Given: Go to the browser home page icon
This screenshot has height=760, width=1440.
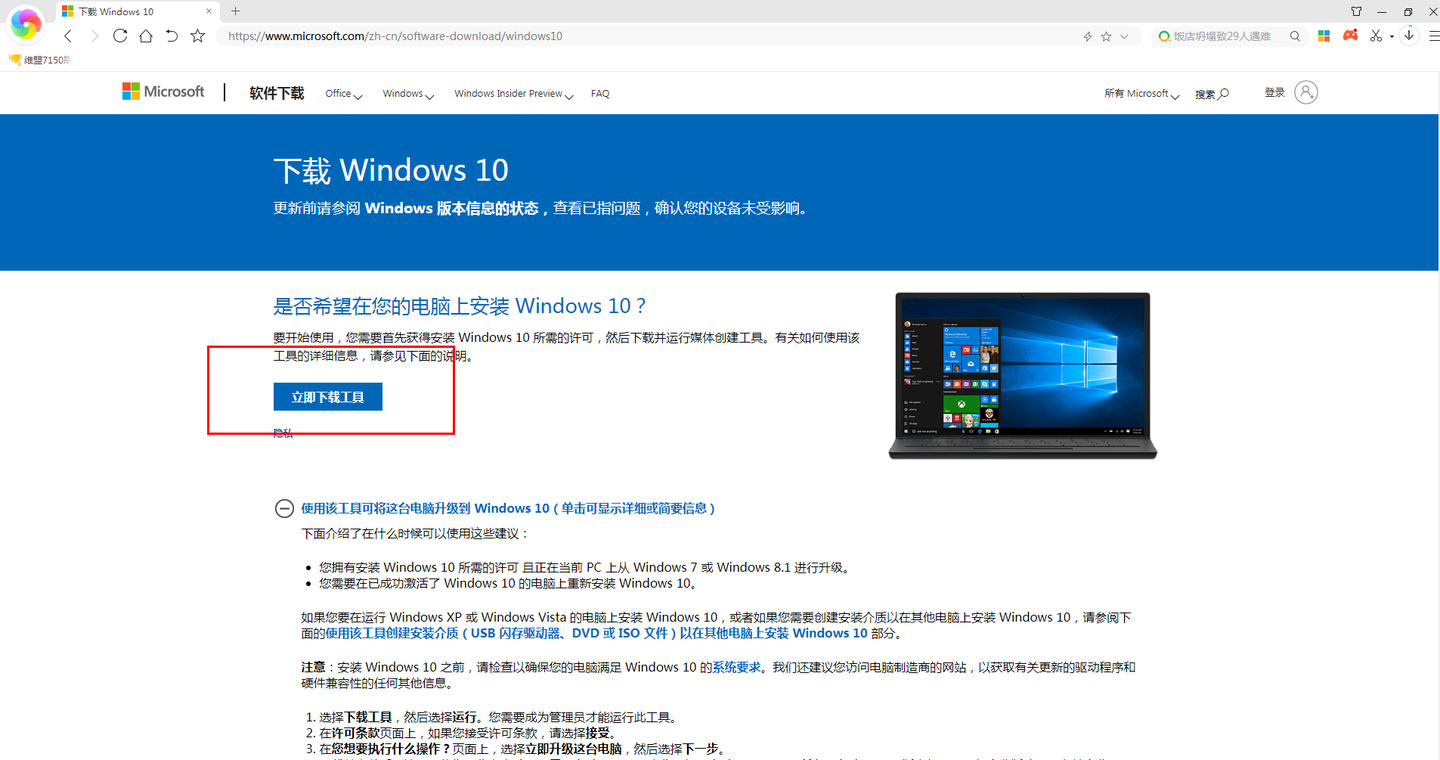Looking at the screenshot, I should [x=146, y=36].
